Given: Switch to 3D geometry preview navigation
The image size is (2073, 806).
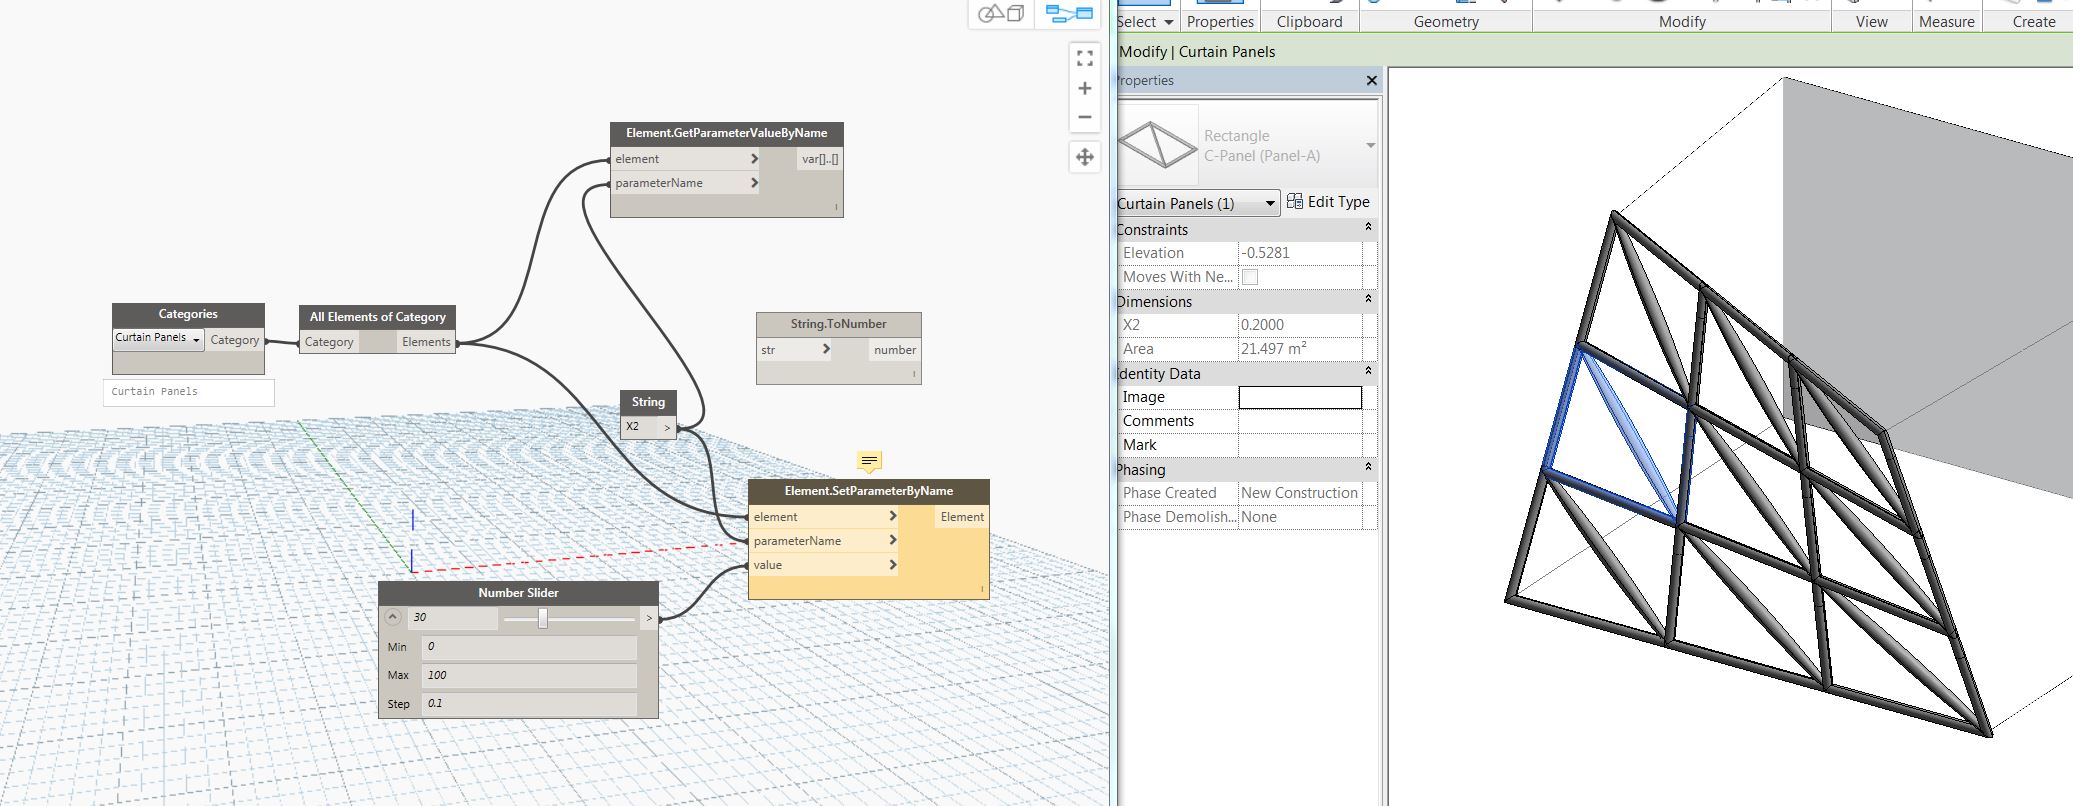Looking at the screenshot, I should coord(1000,13).
